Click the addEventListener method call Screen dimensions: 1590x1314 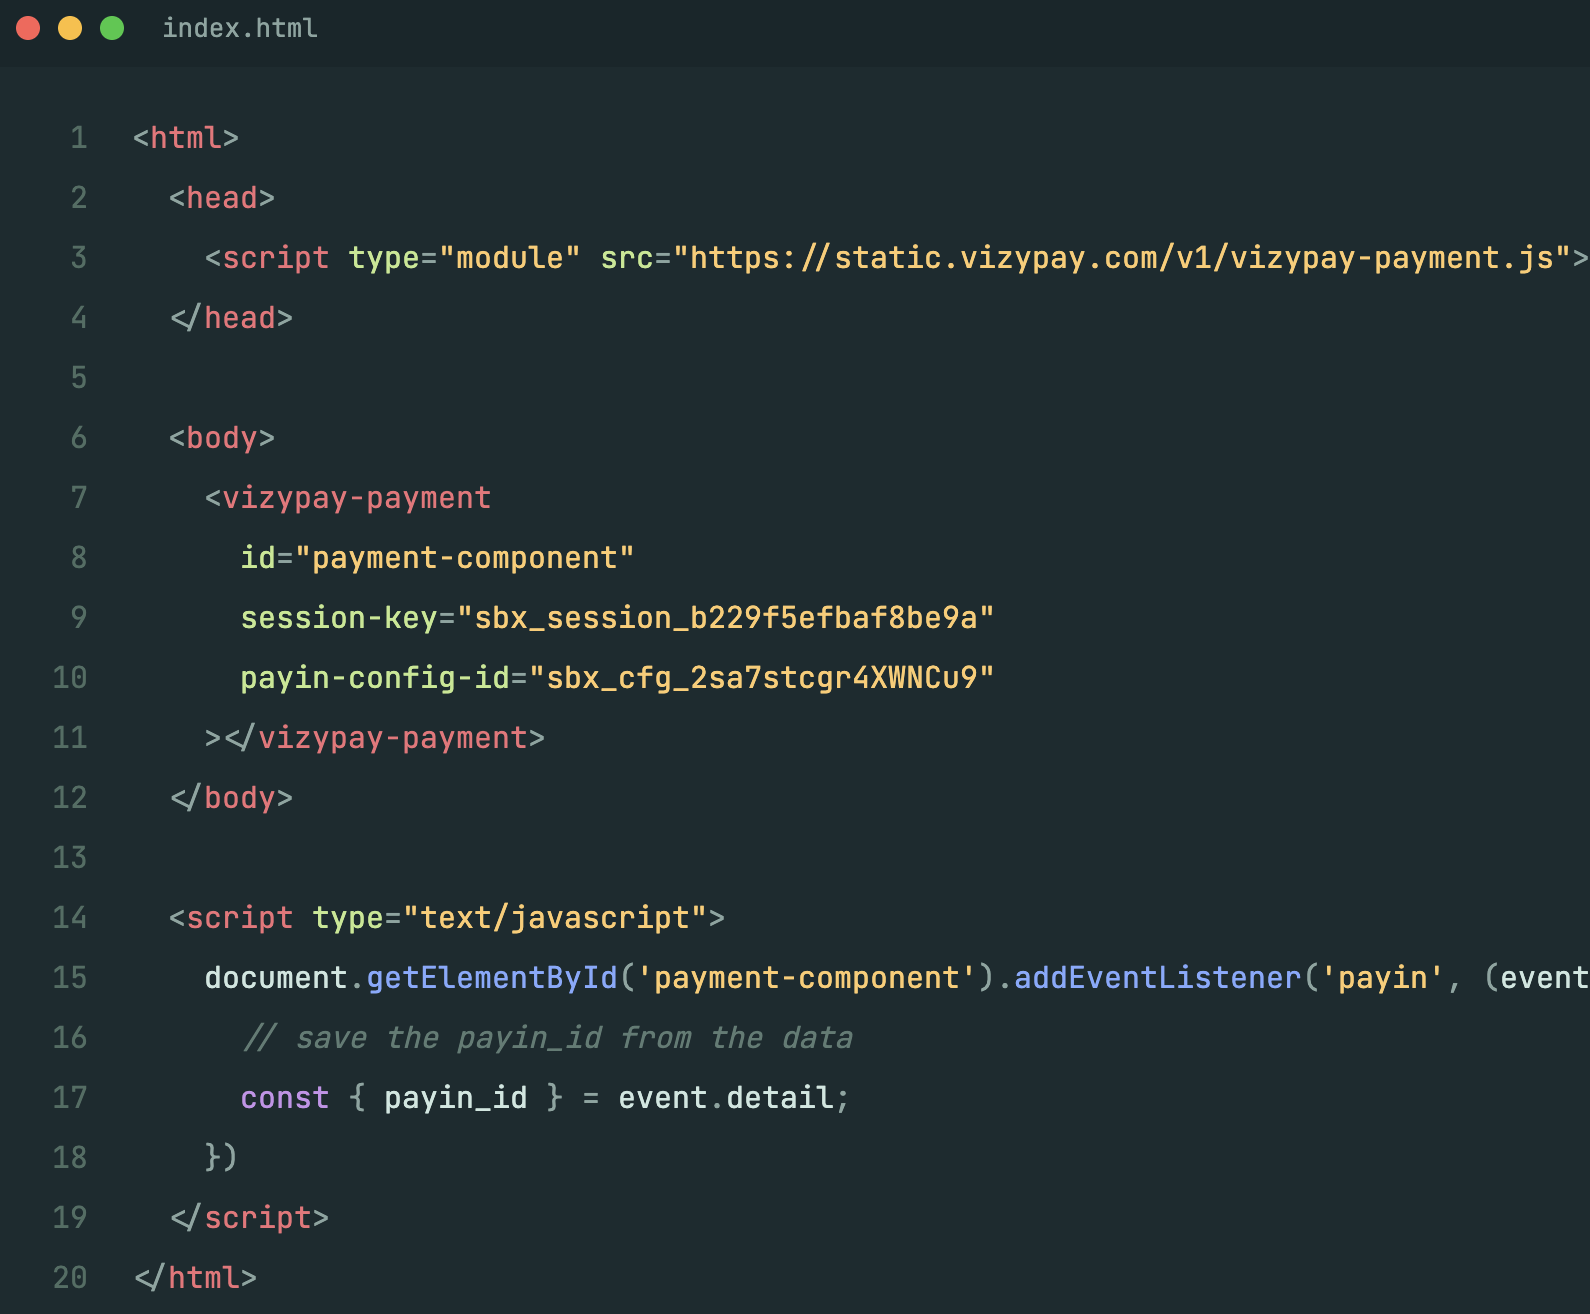click(1157, 978)
